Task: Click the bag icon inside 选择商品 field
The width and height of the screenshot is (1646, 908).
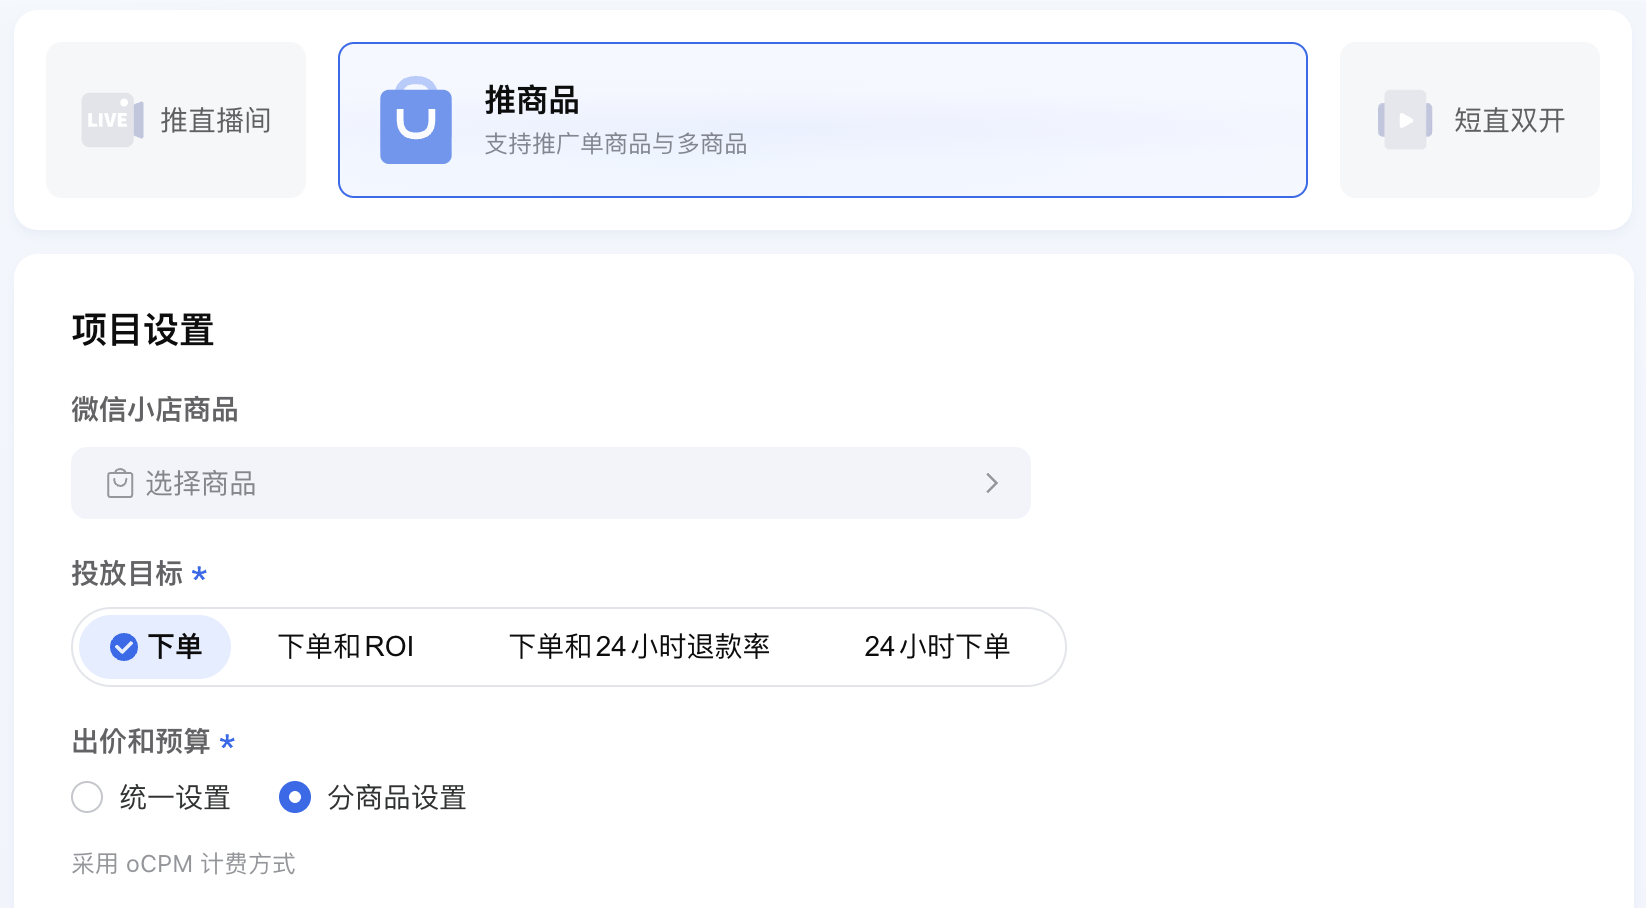Action: (x=119, y=483)
